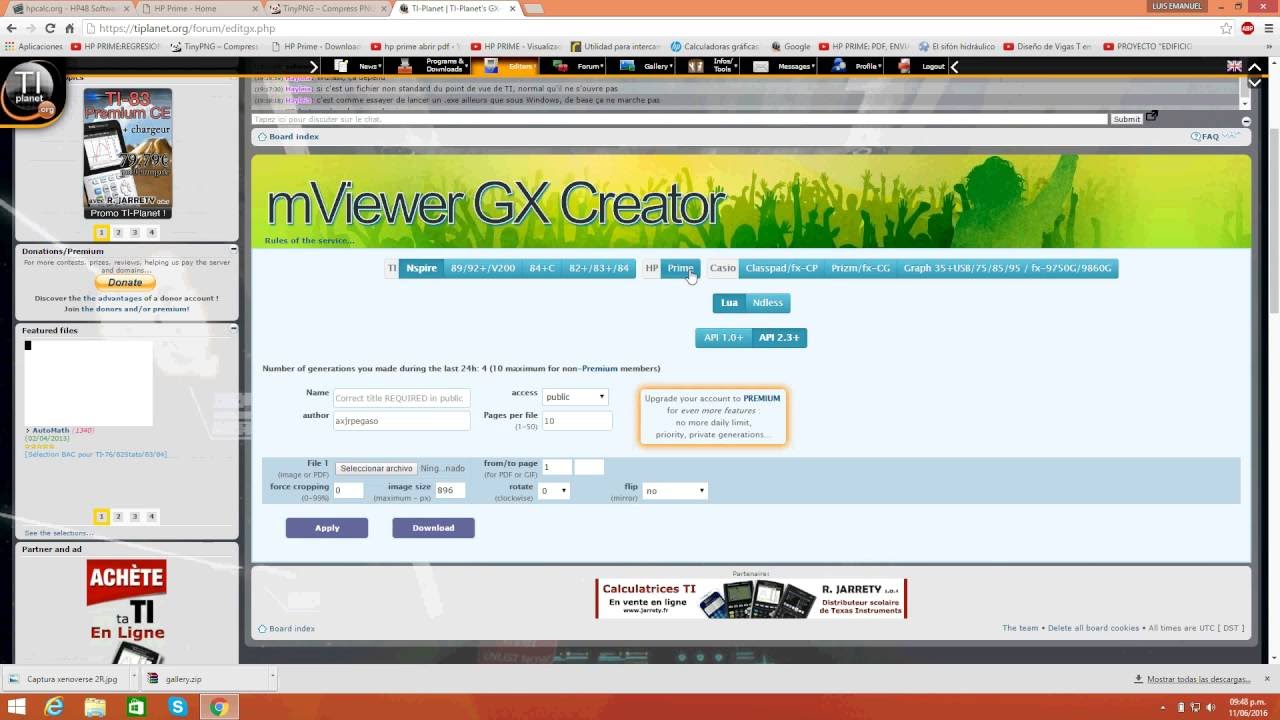Choose the 84+C calculator model
Screen dimensions: 1280x720
coord(542,268)
